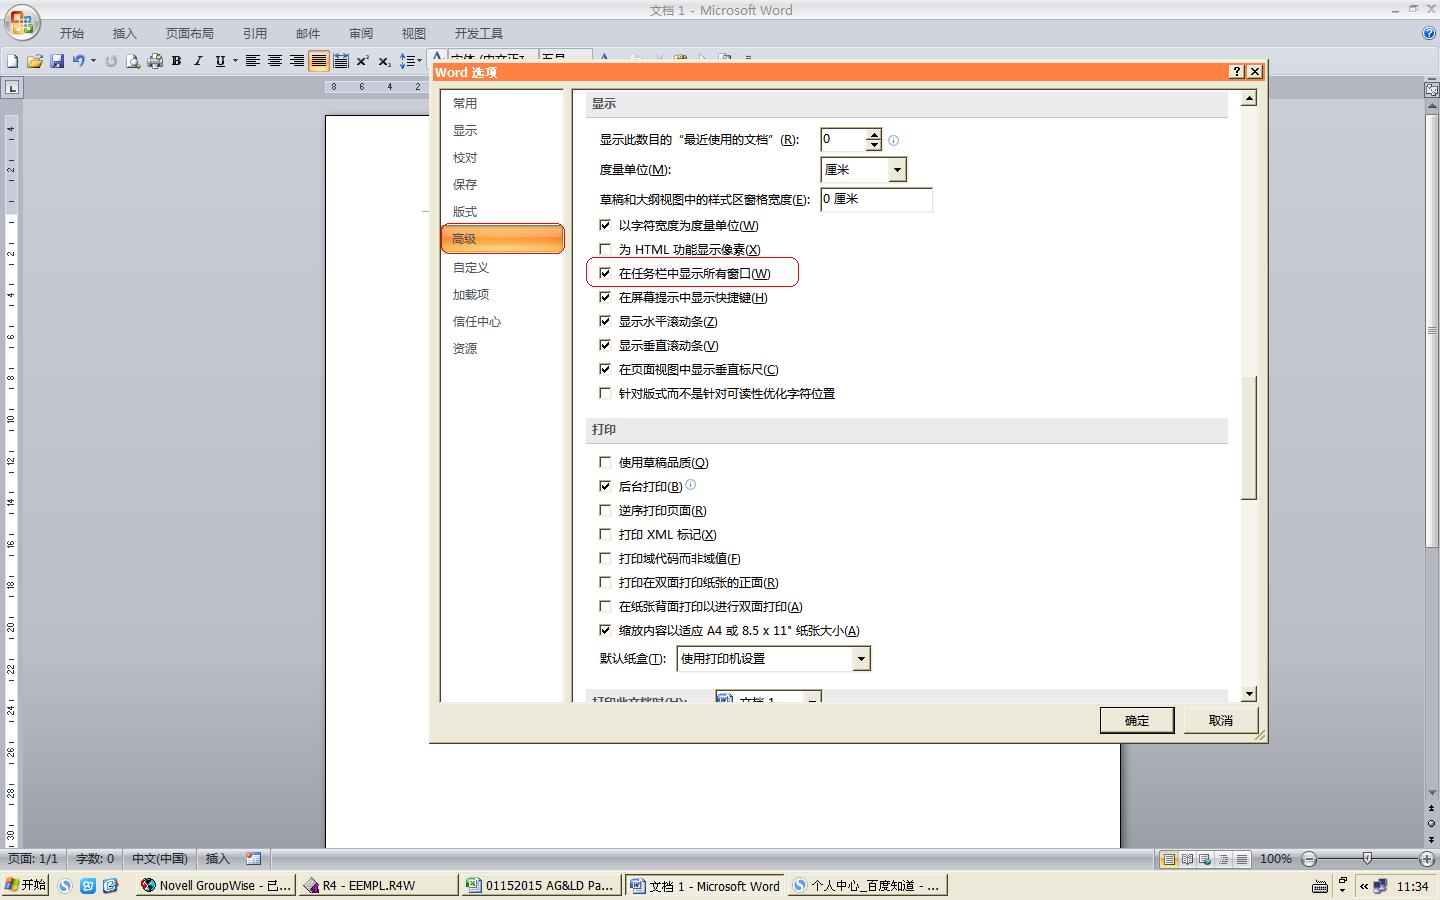Confirm options with 确定 button
The width and height of the screenshot is (1440, 900).
tap(1137, 720)
